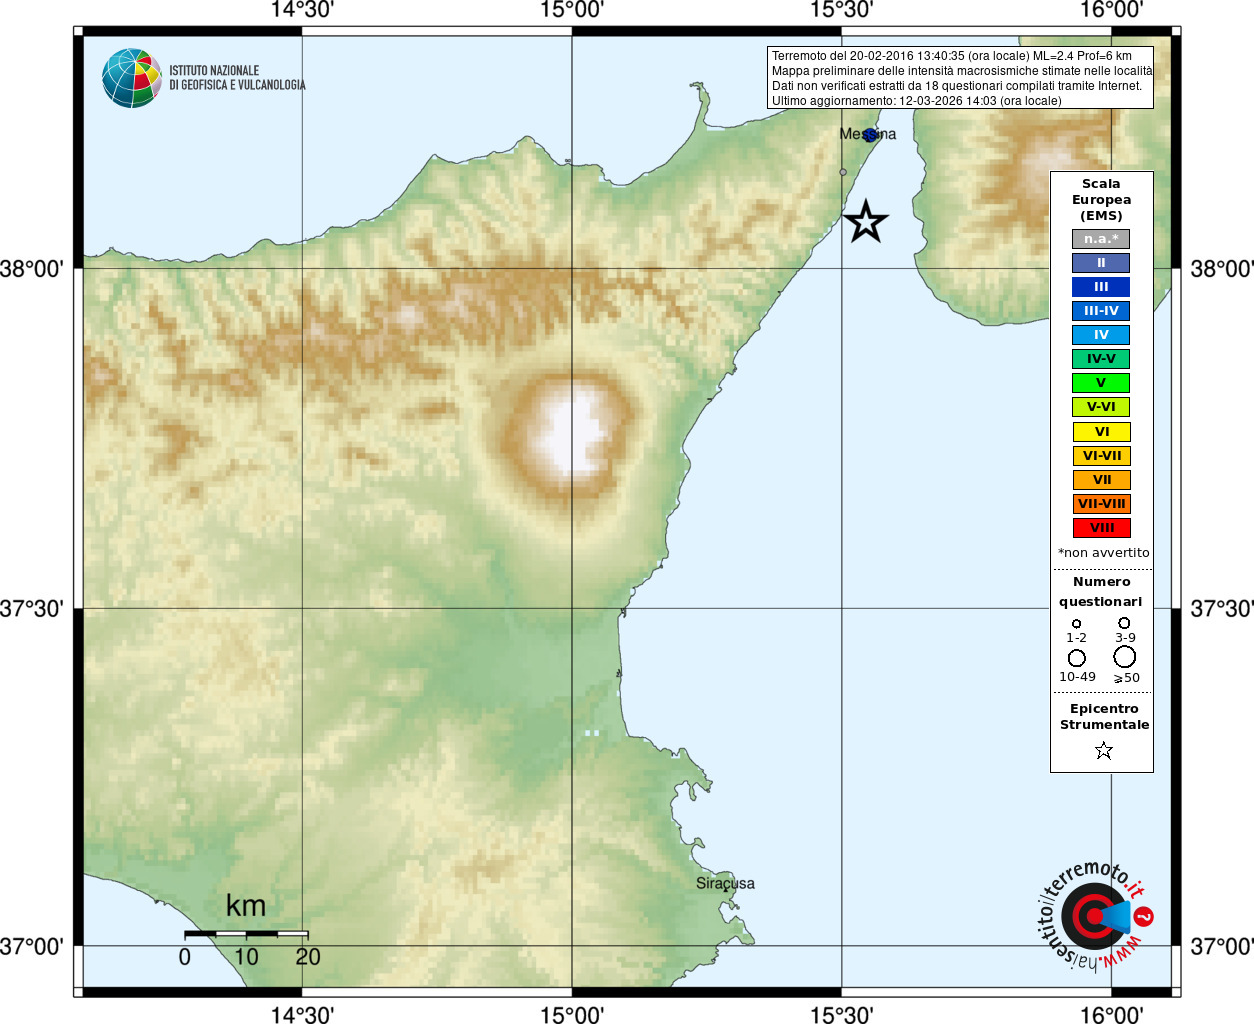Click the top 14°30' longitude label
Screen dimensions: 1254x1024
tap(302, 10)
